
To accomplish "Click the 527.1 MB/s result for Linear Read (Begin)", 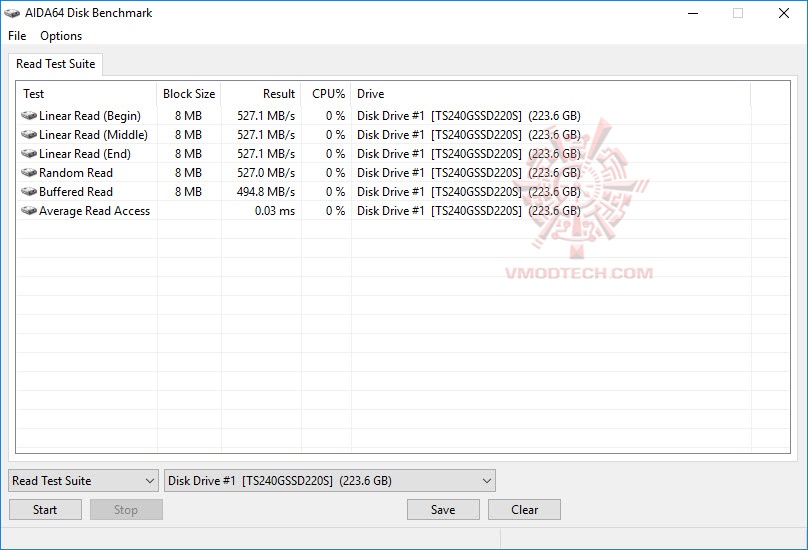I will pyautogui.click(x=266, y=116).
